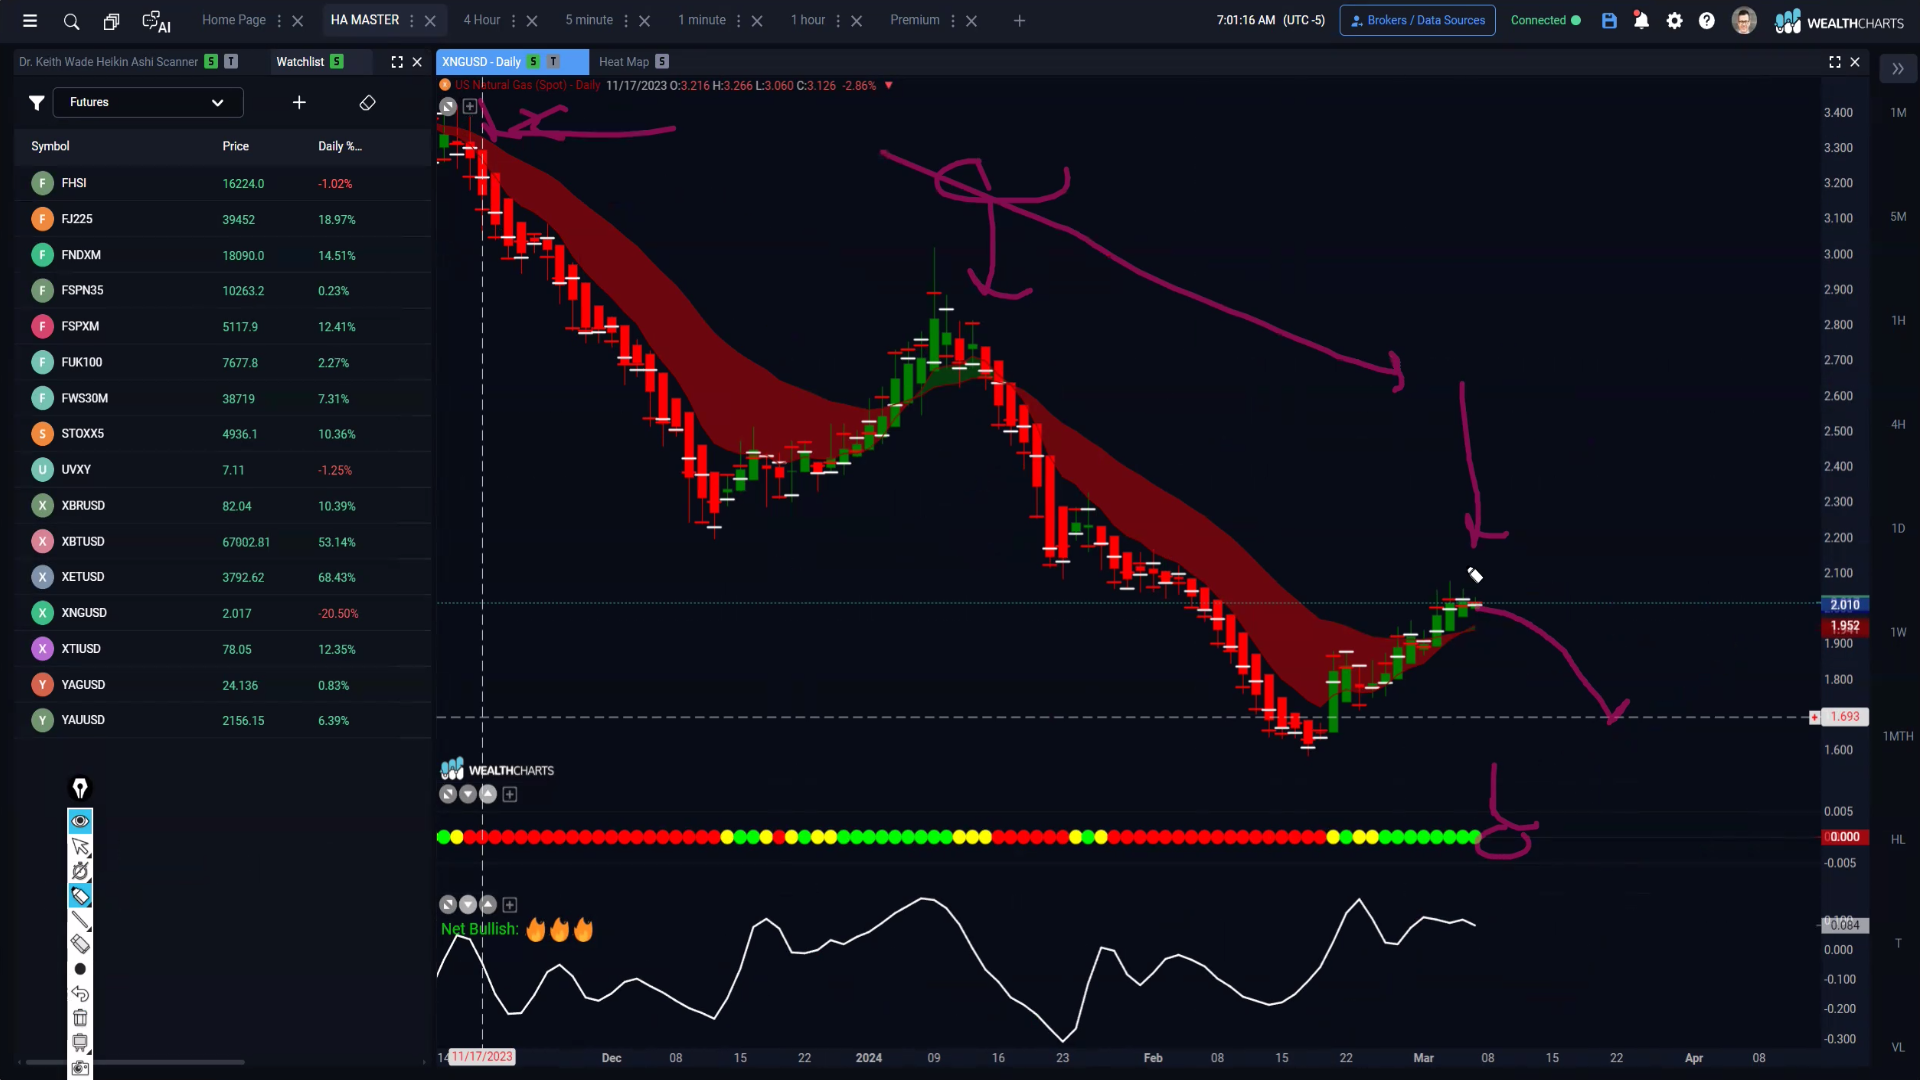Switch to the 5 minute workspace tab

coord(589,20)
